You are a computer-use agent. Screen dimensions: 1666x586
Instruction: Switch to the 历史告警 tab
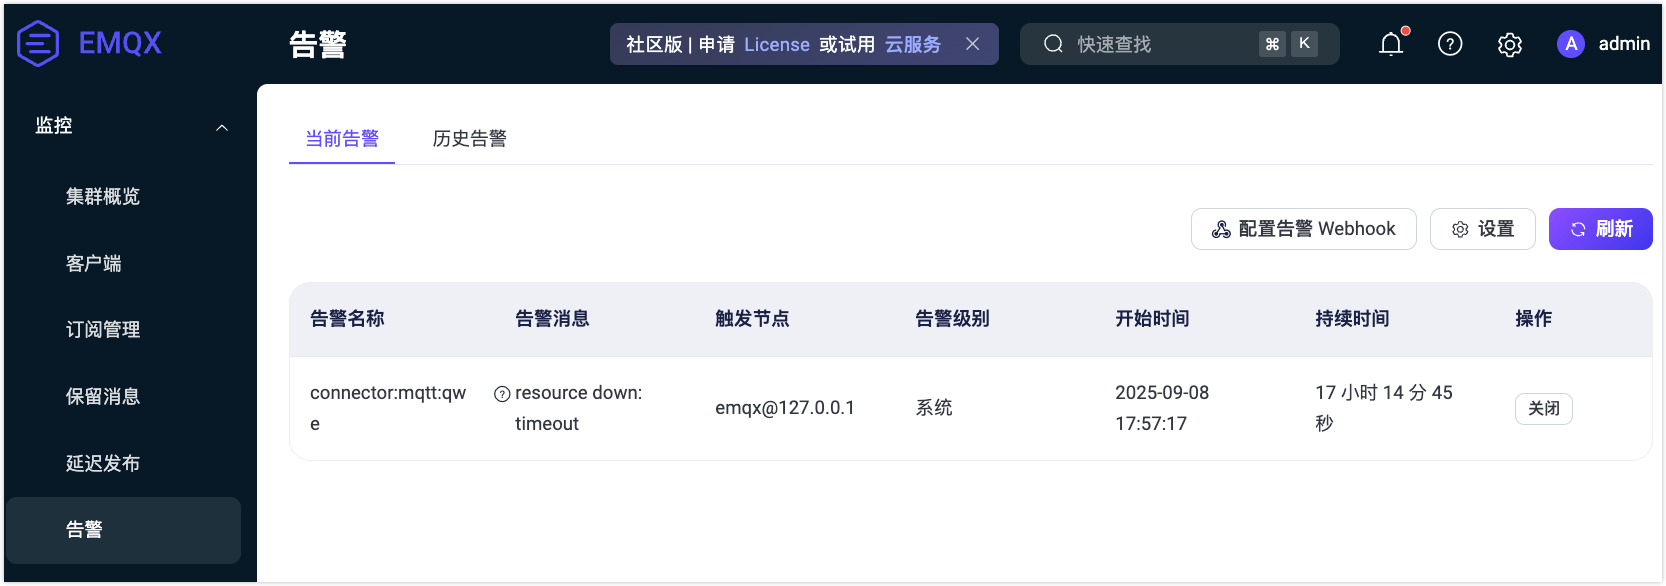(469, 138)
